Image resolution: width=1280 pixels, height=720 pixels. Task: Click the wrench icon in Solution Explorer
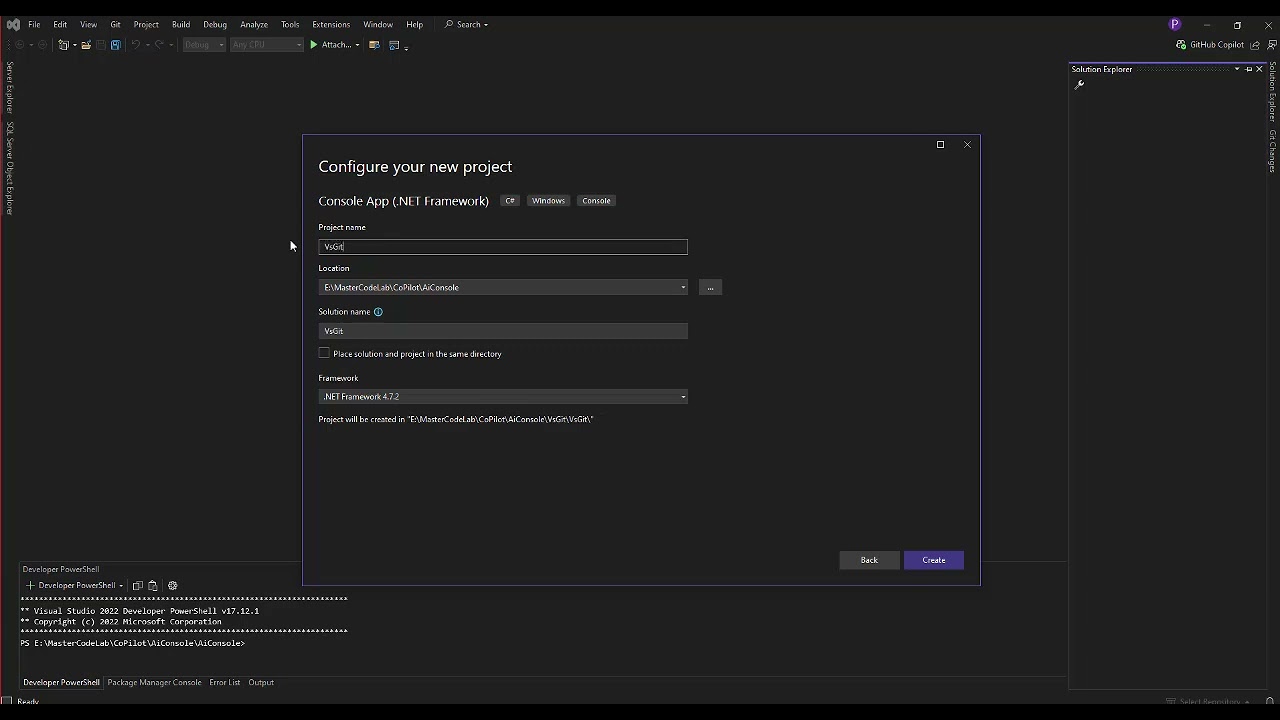[1079, 85]
